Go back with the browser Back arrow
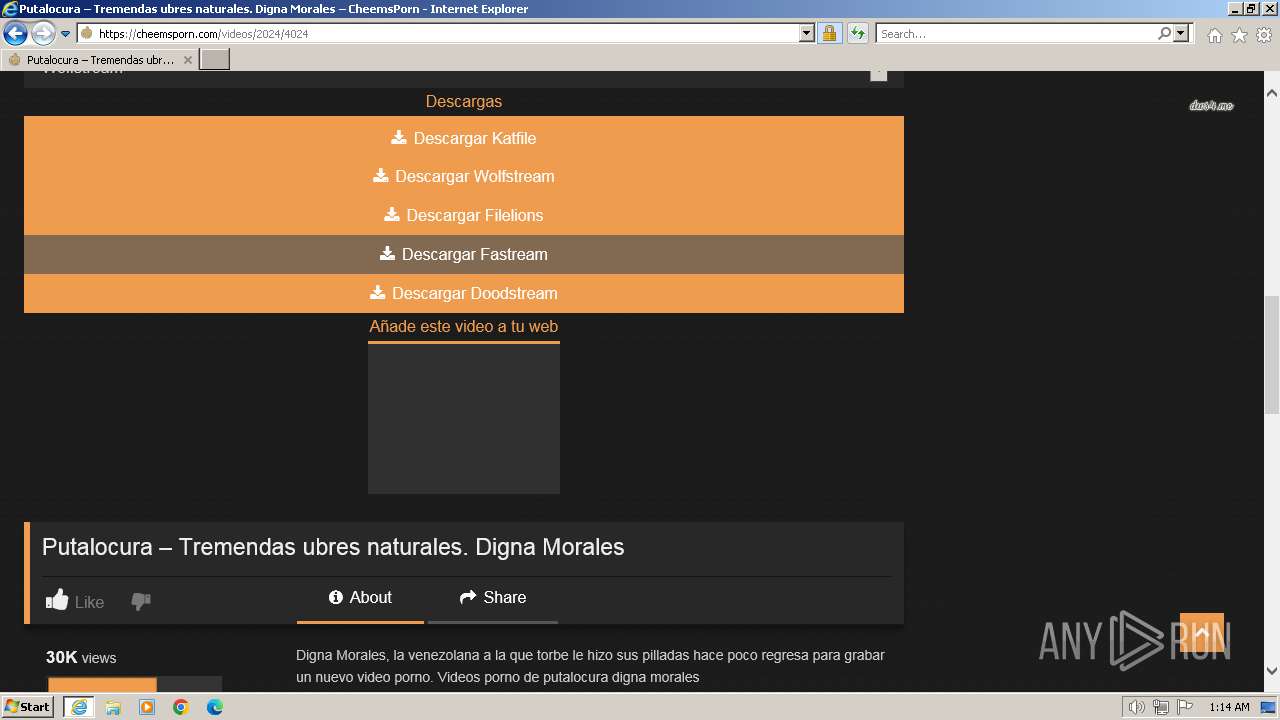 point(15,34)
